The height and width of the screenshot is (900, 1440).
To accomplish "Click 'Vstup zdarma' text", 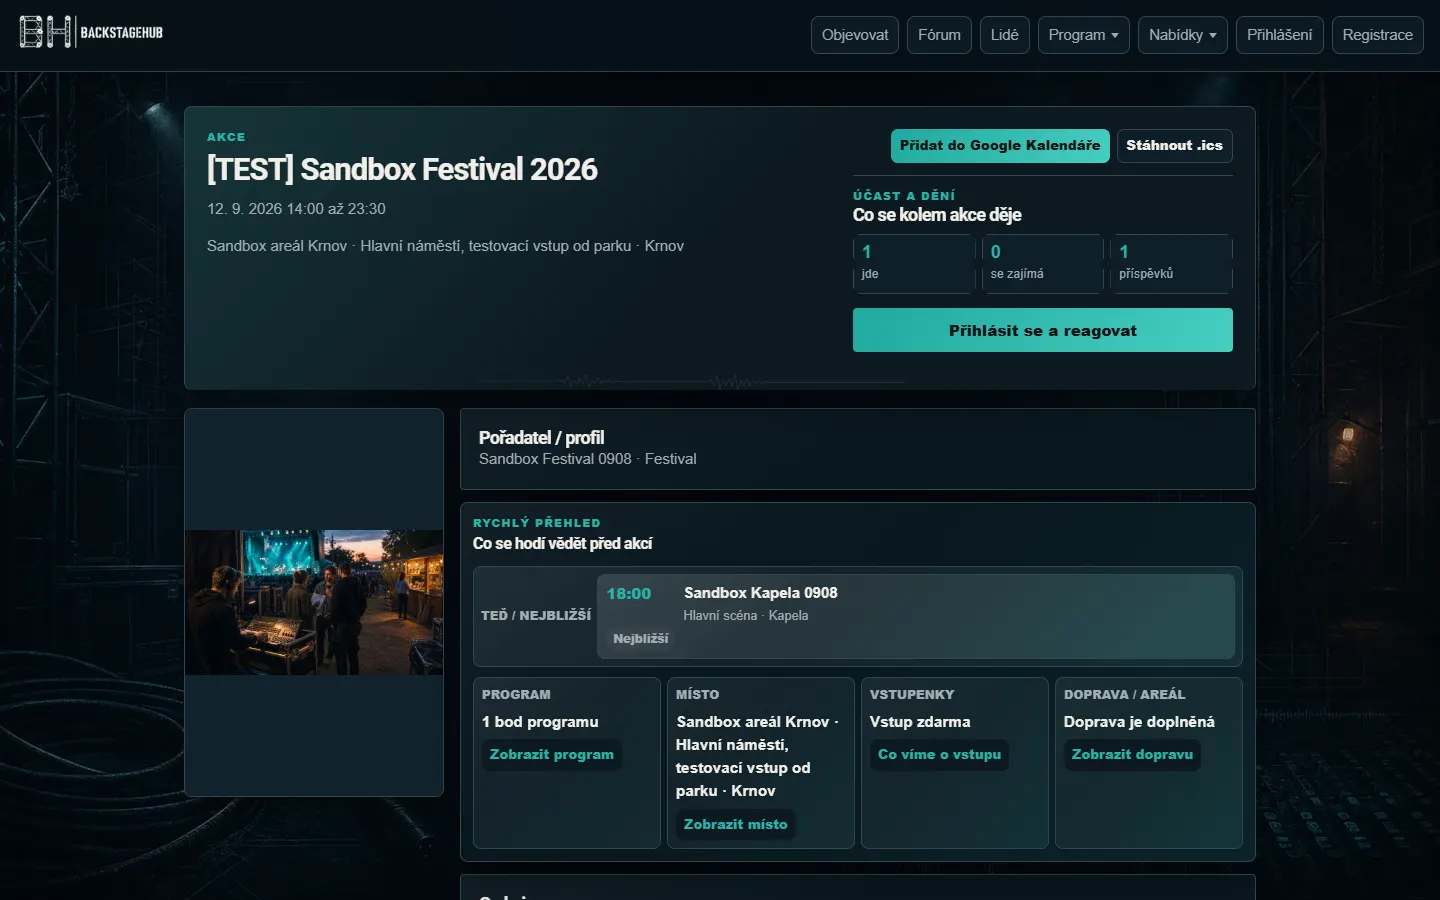I will tap(920, 722).
